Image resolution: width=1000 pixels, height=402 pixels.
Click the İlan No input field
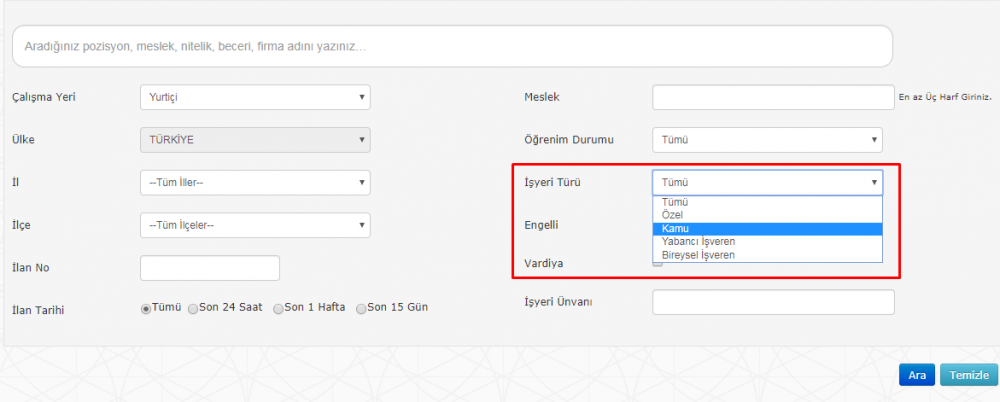pyautogui.click(x=210, y=268)
